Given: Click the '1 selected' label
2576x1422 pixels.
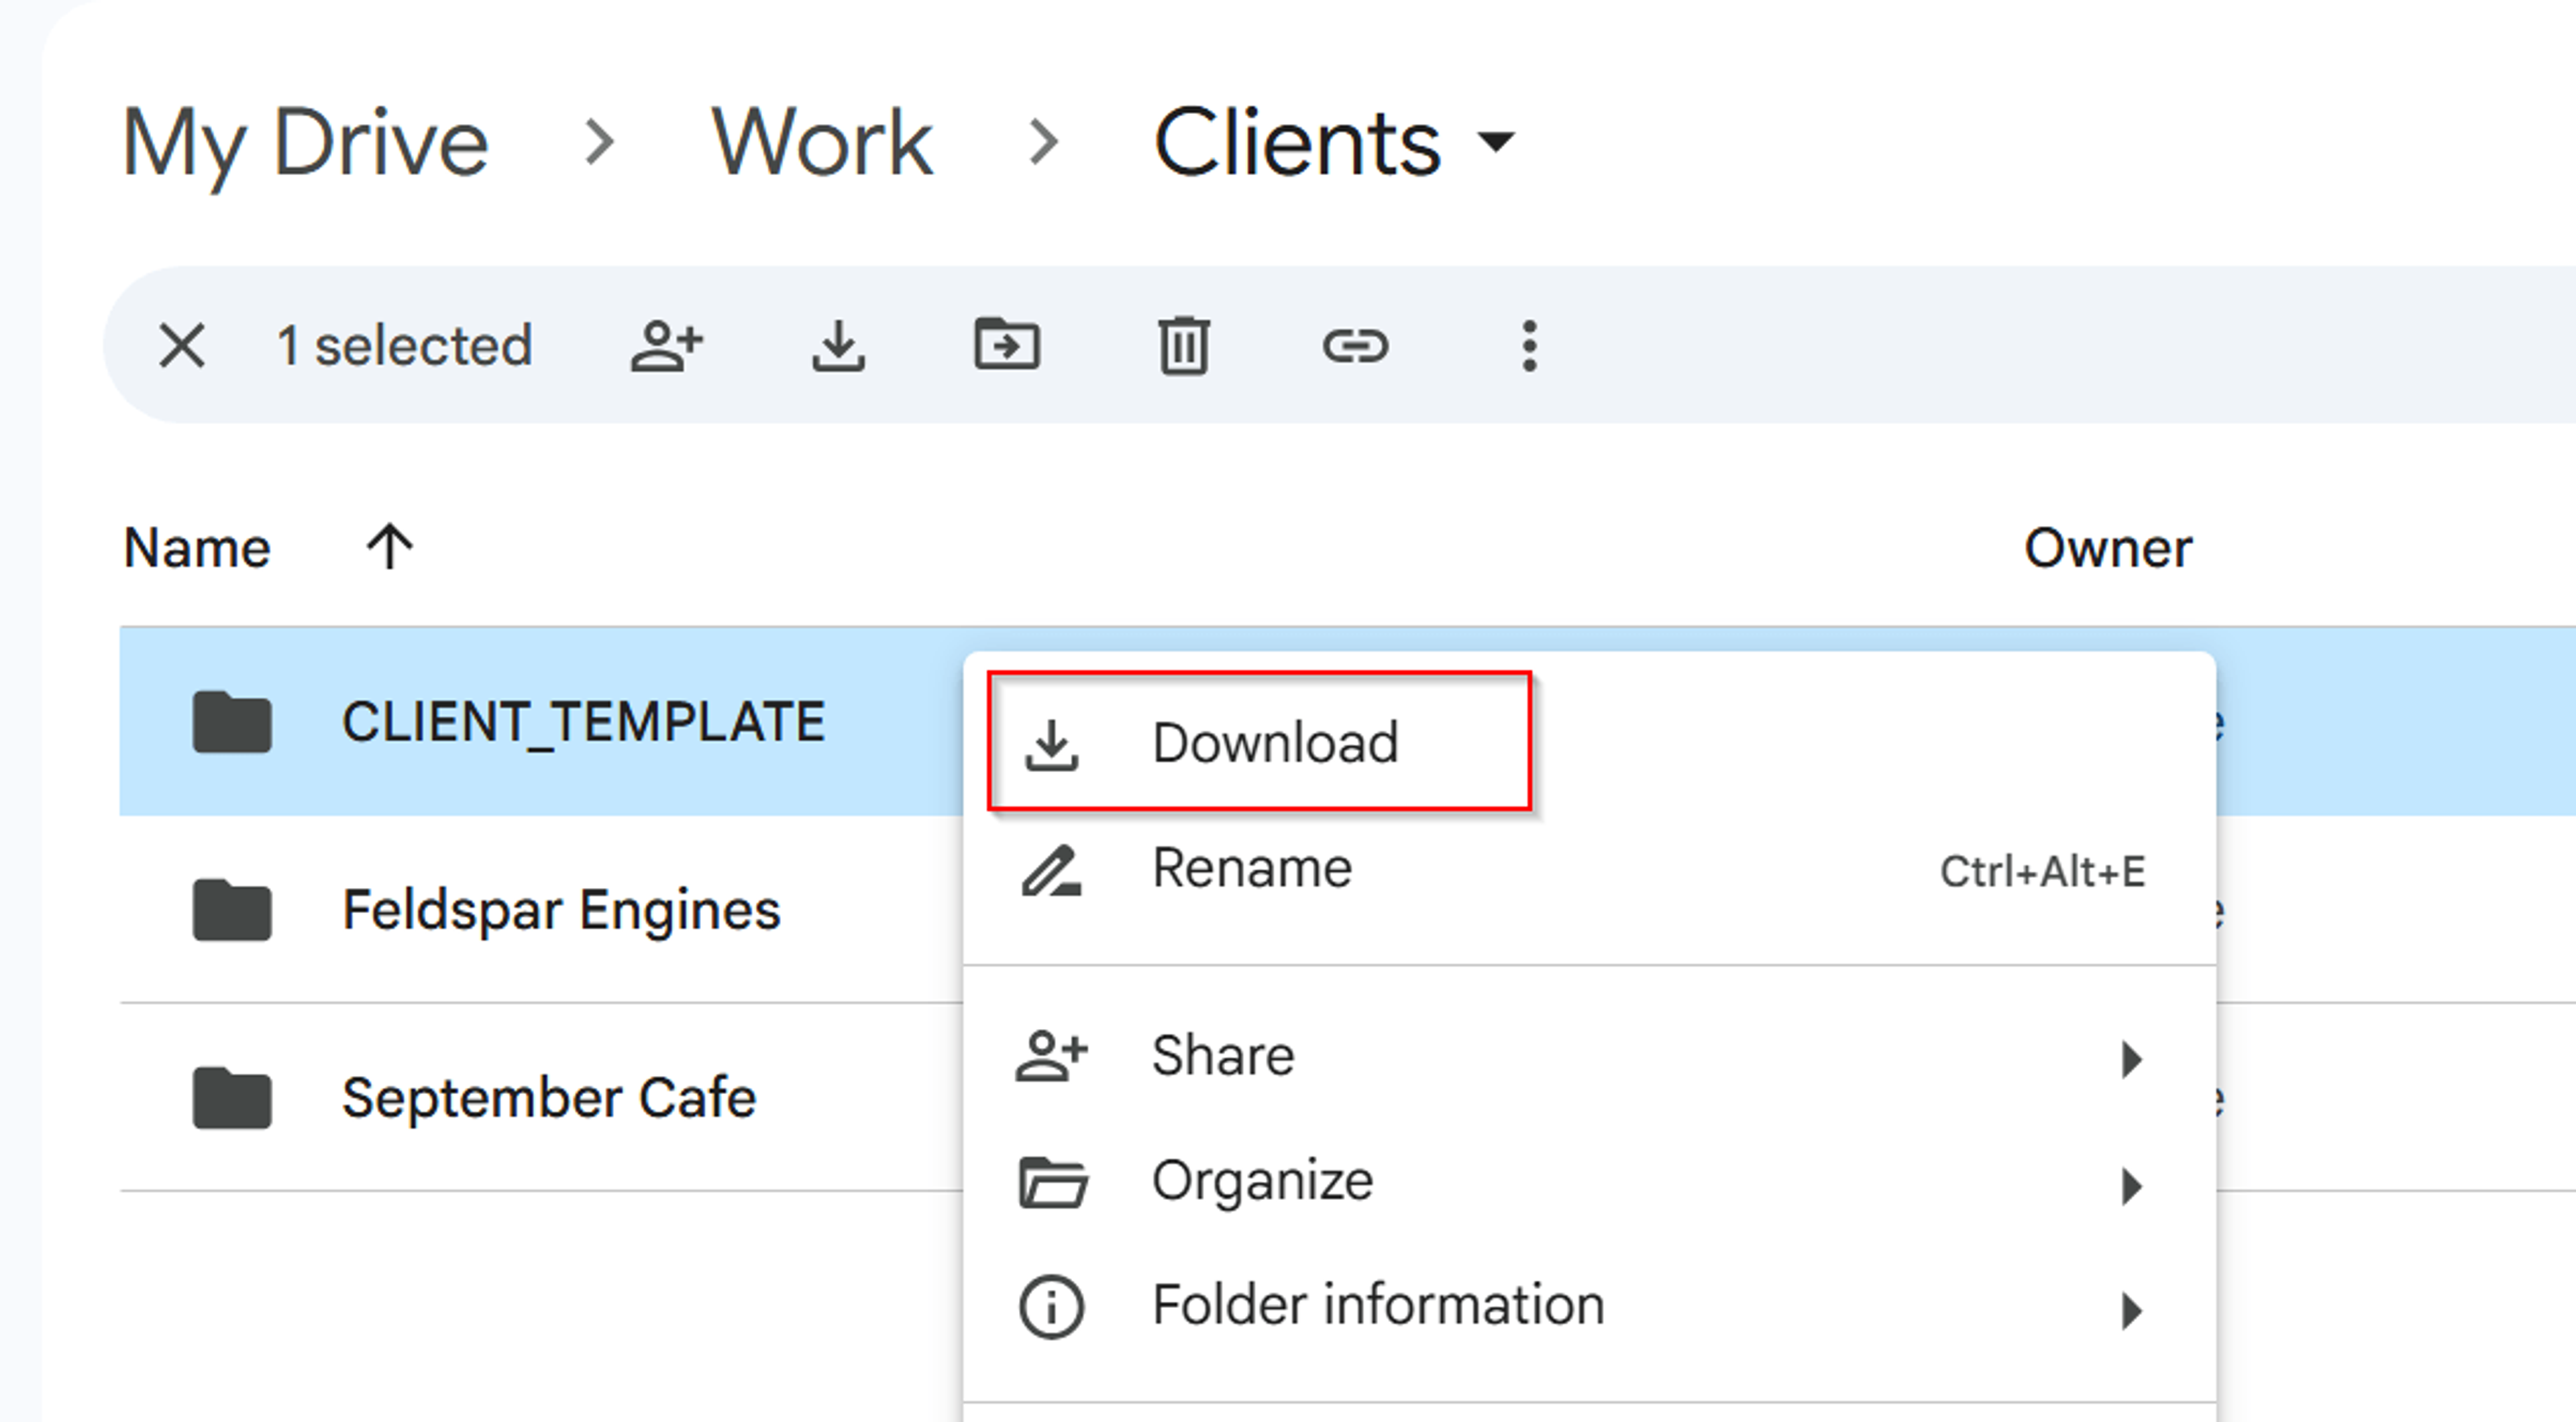Looking at the screenshot, I should point(404,346).
